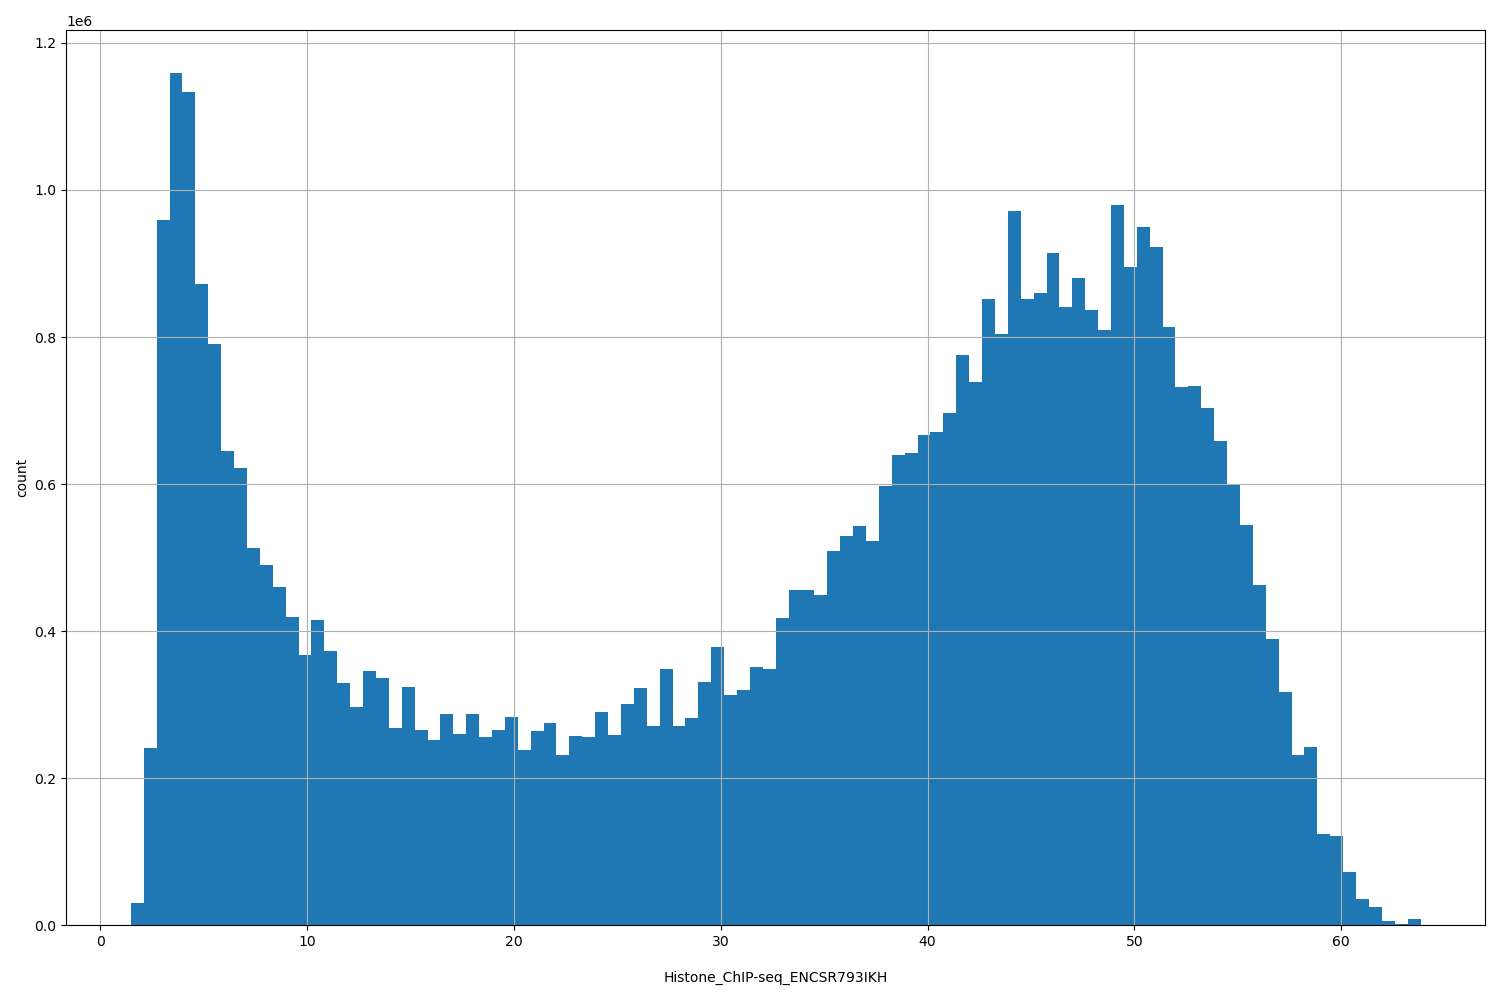Click the tick label 10 on the x-axis
The height and width of the screenshot is (1000, 1500).
coord(308,942)
